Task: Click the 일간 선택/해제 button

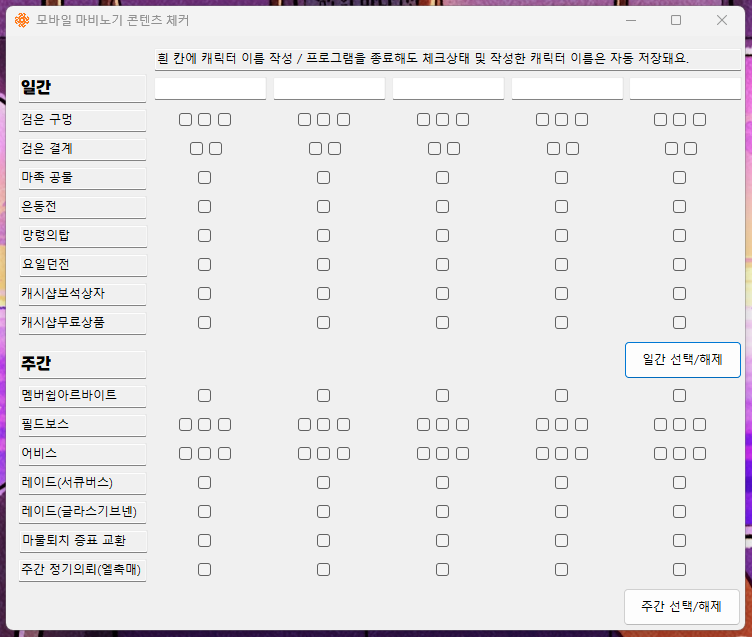Action: pyautogui.click(x=682, y=360)
